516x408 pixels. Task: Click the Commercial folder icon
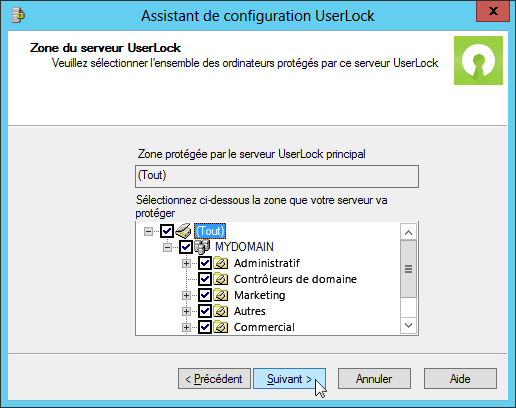pos(221,327)
